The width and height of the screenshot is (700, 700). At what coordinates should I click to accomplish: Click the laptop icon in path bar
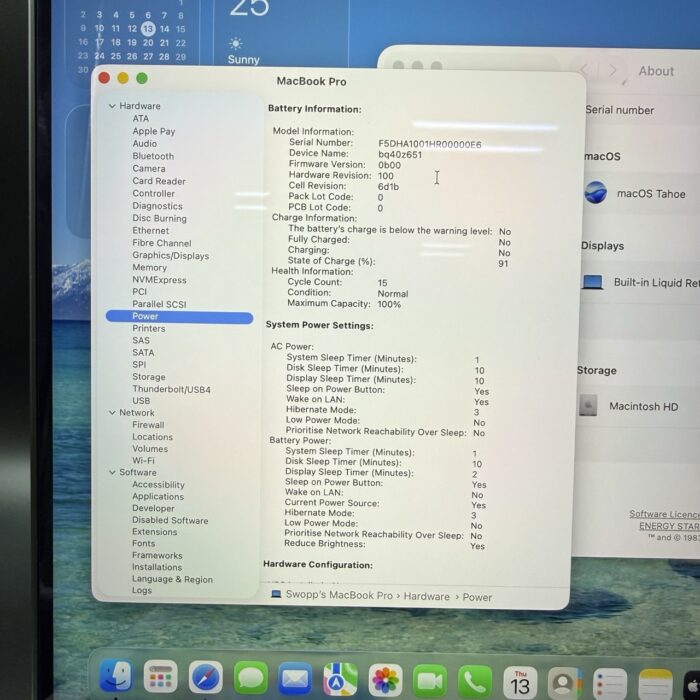(276, 594)
